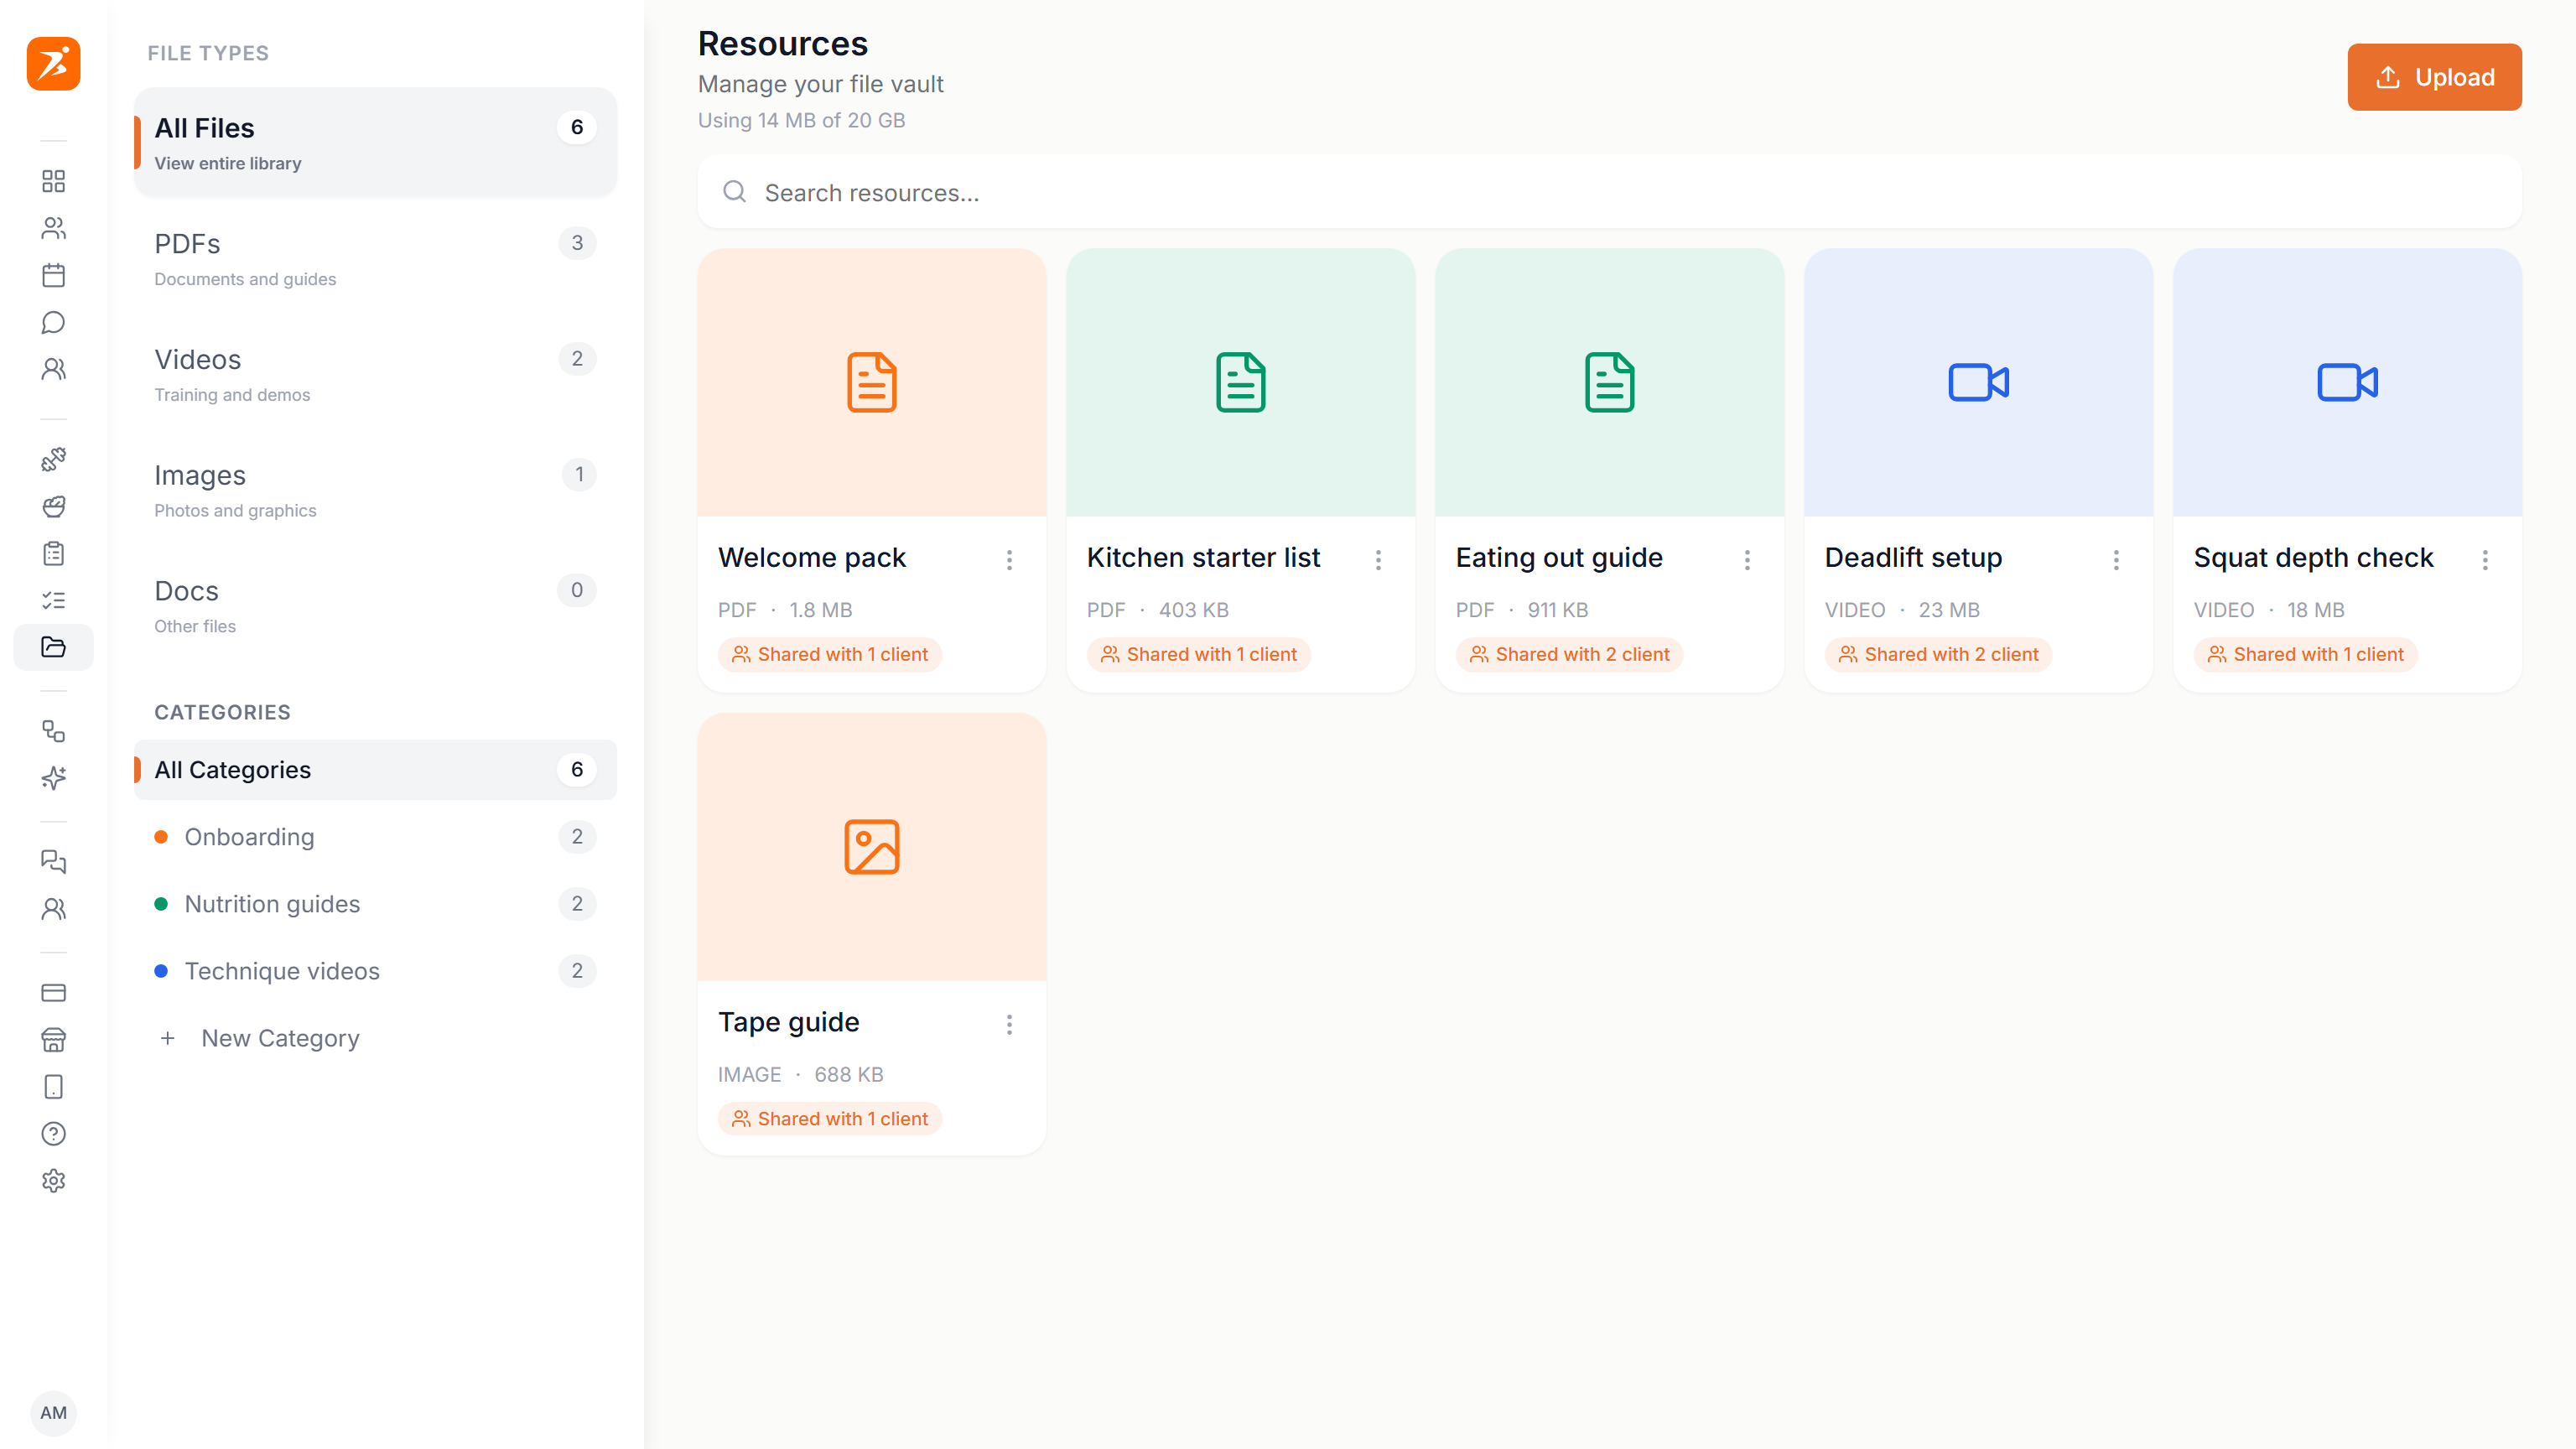Open the clipboard icon in sidebar
This screenshot has height=1449, width=2576.
(53, 553)
